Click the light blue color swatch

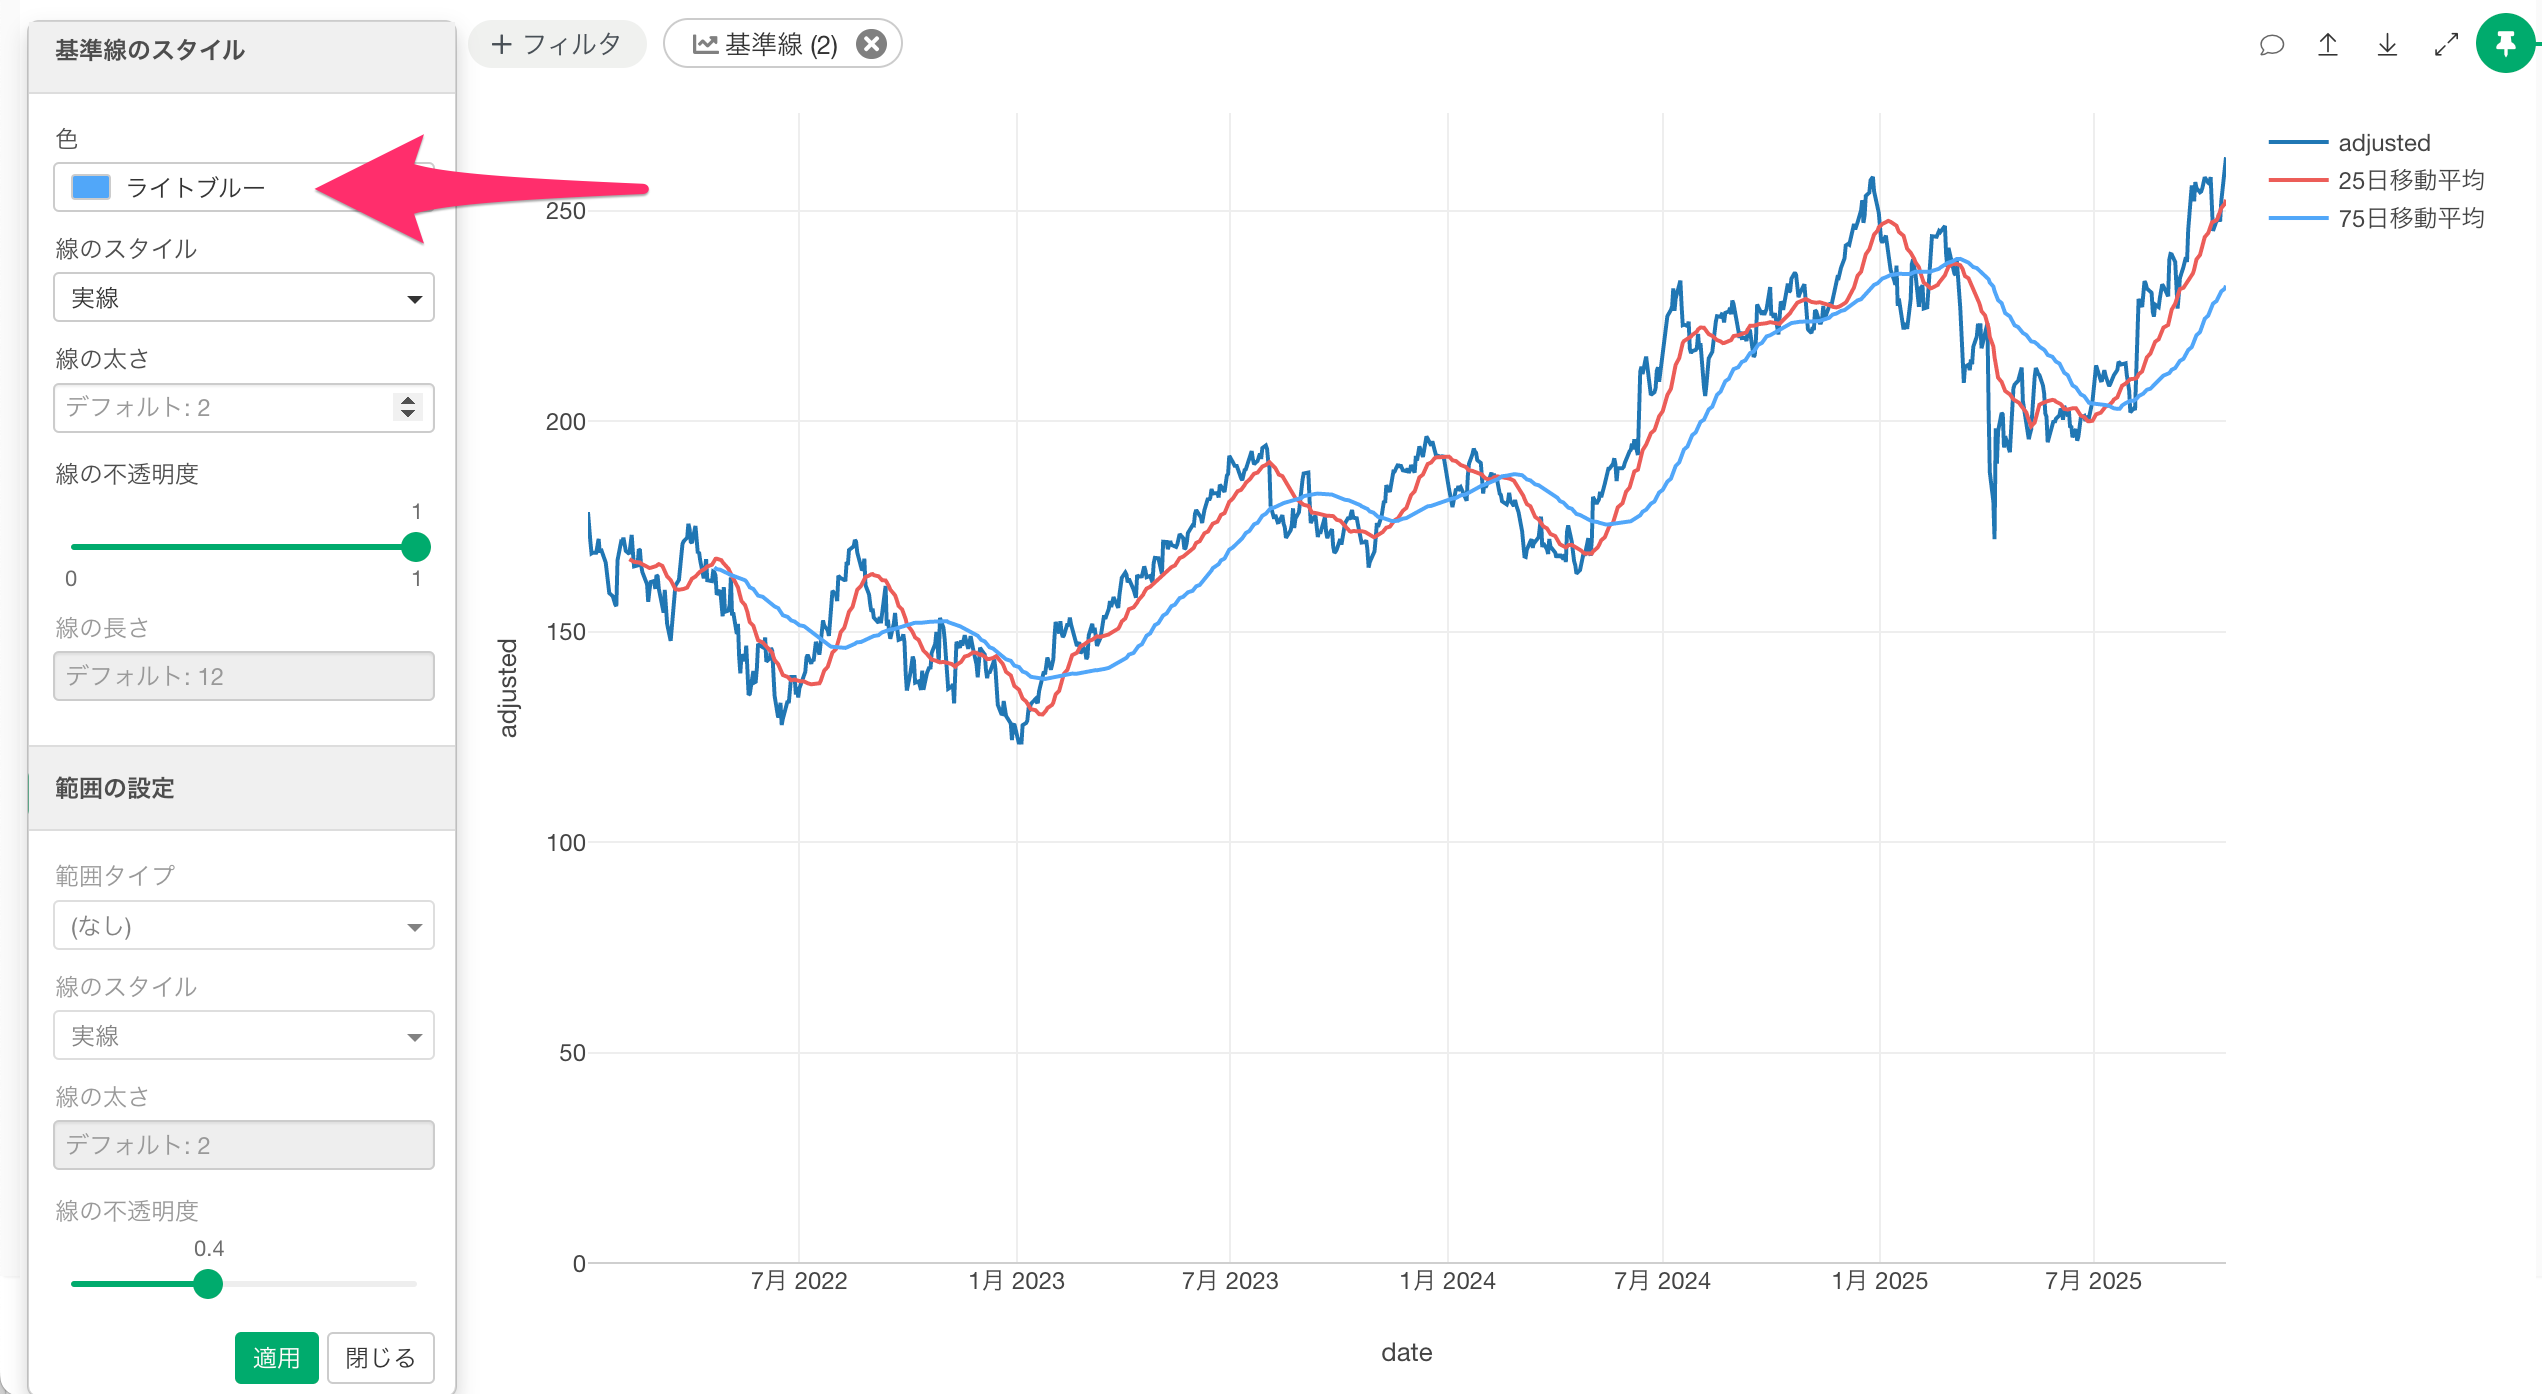[91, 188]
